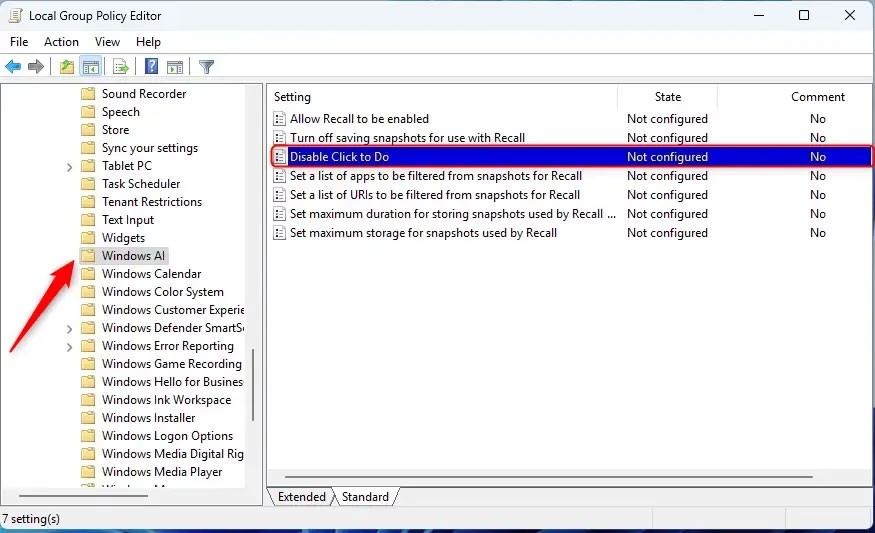Sort list by State column header

tap(667, 97)
